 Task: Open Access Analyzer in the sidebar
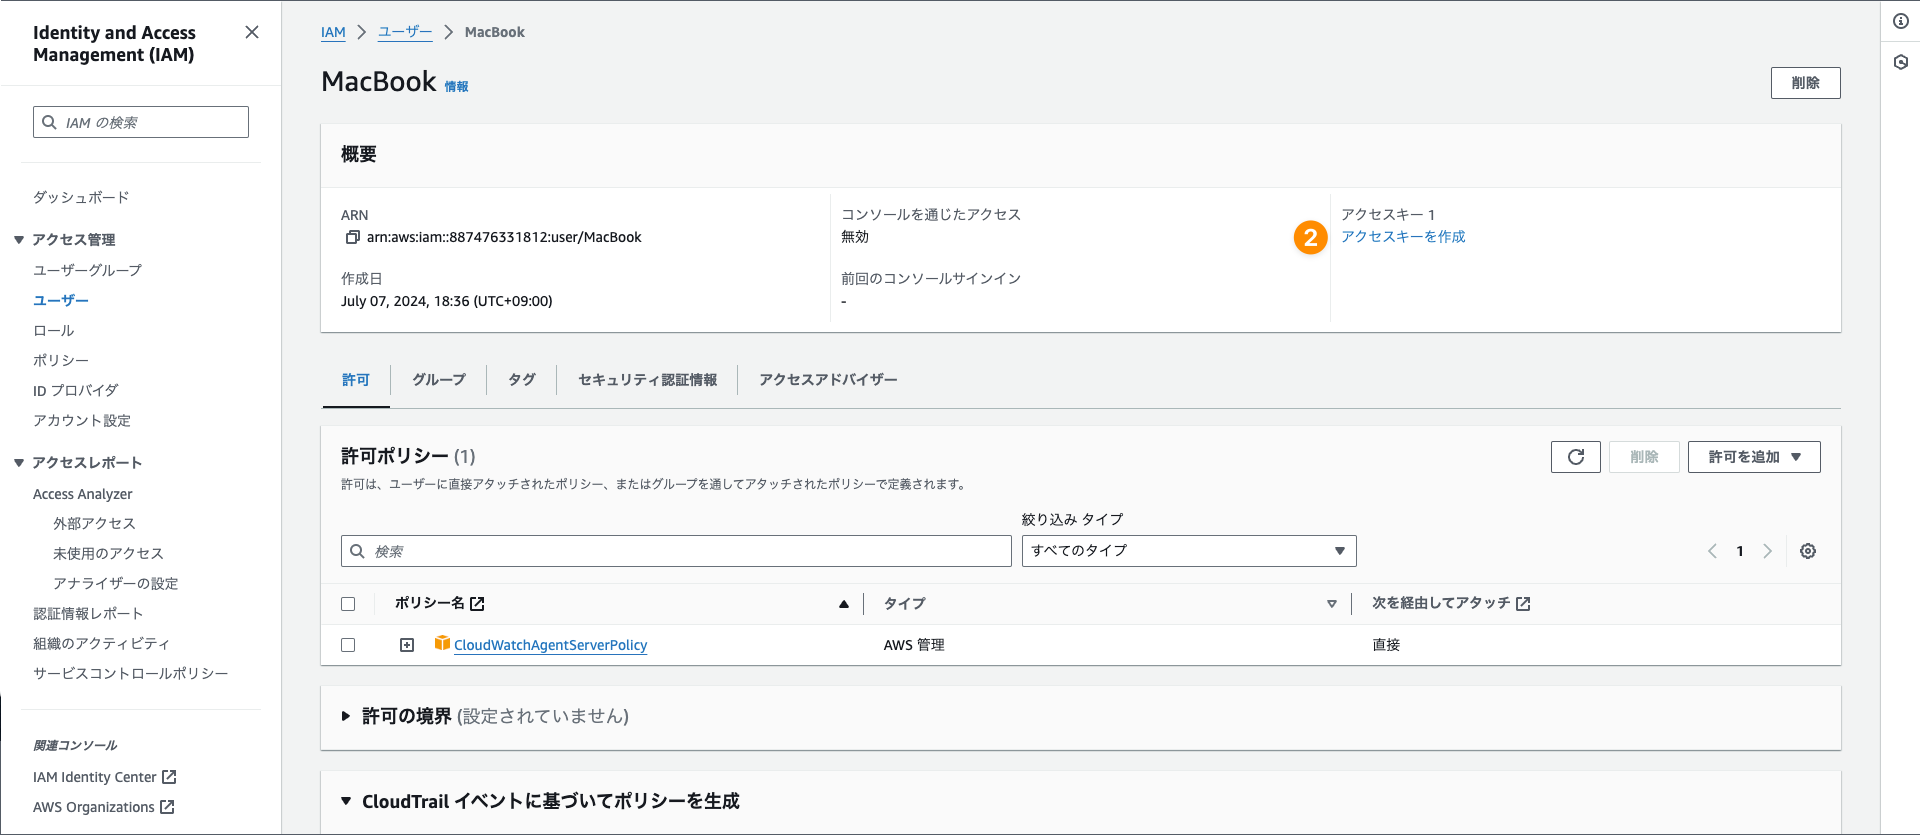(83, 494)
